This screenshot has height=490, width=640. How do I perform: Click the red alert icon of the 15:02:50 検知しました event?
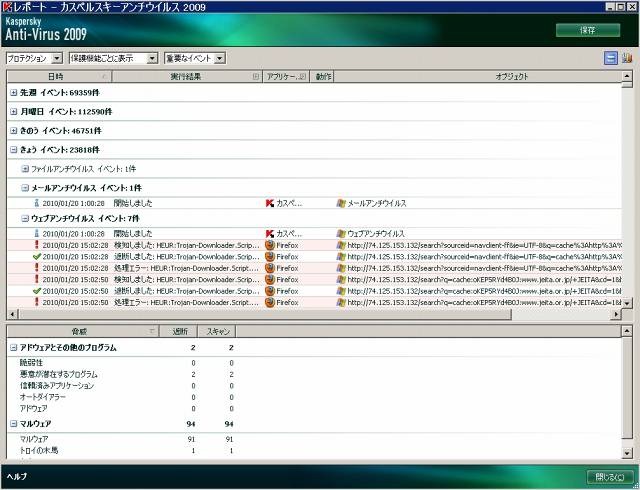tap(37, 279)
